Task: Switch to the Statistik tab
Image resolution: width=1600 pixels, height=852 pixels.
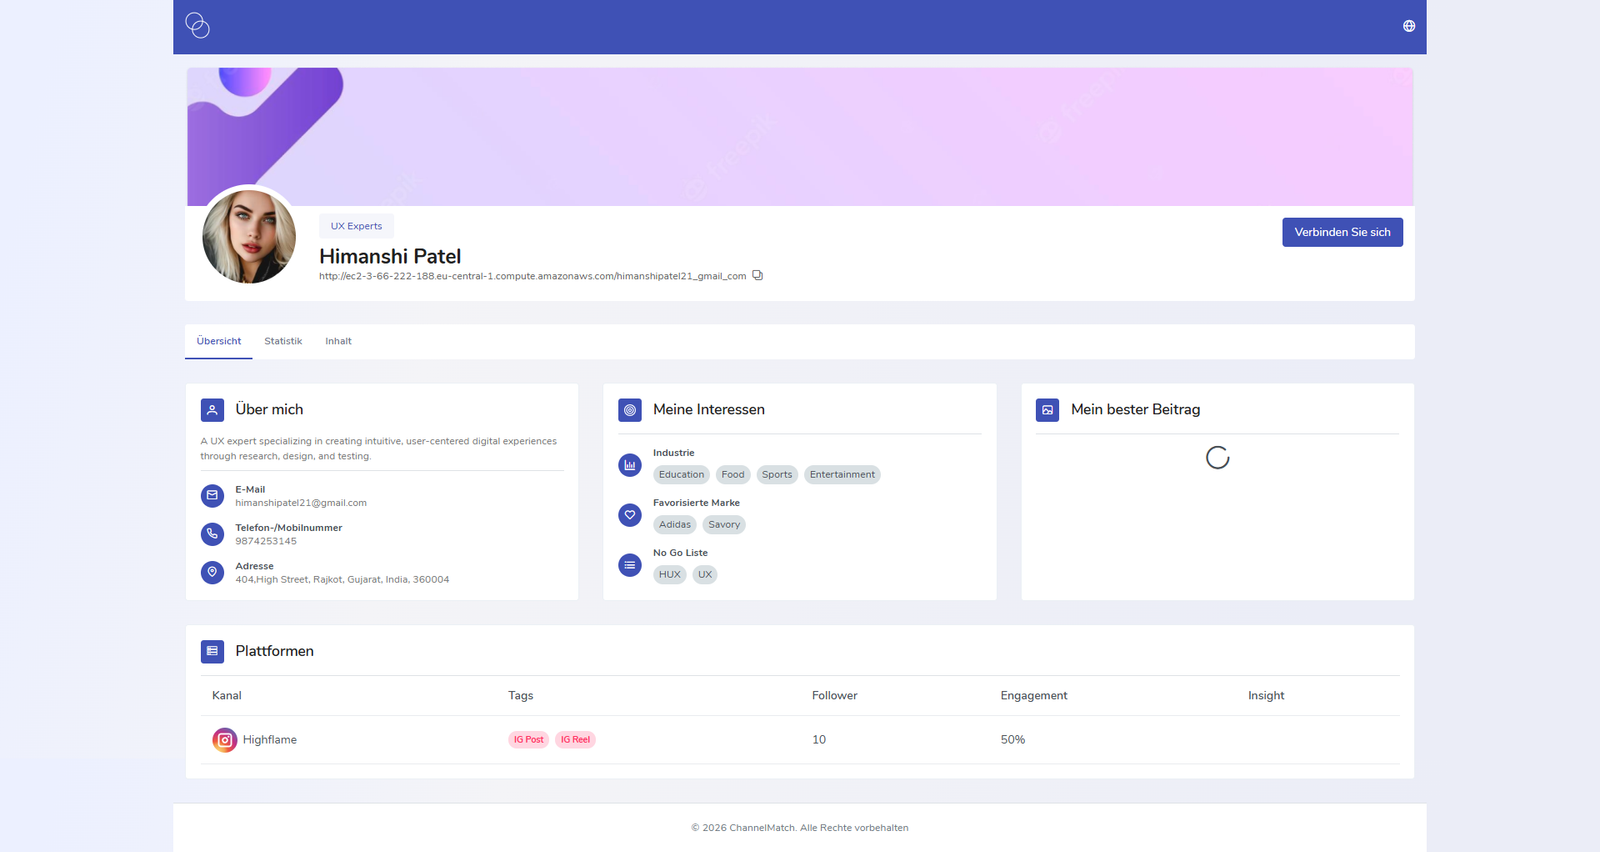Action: [x=283, y=341]
